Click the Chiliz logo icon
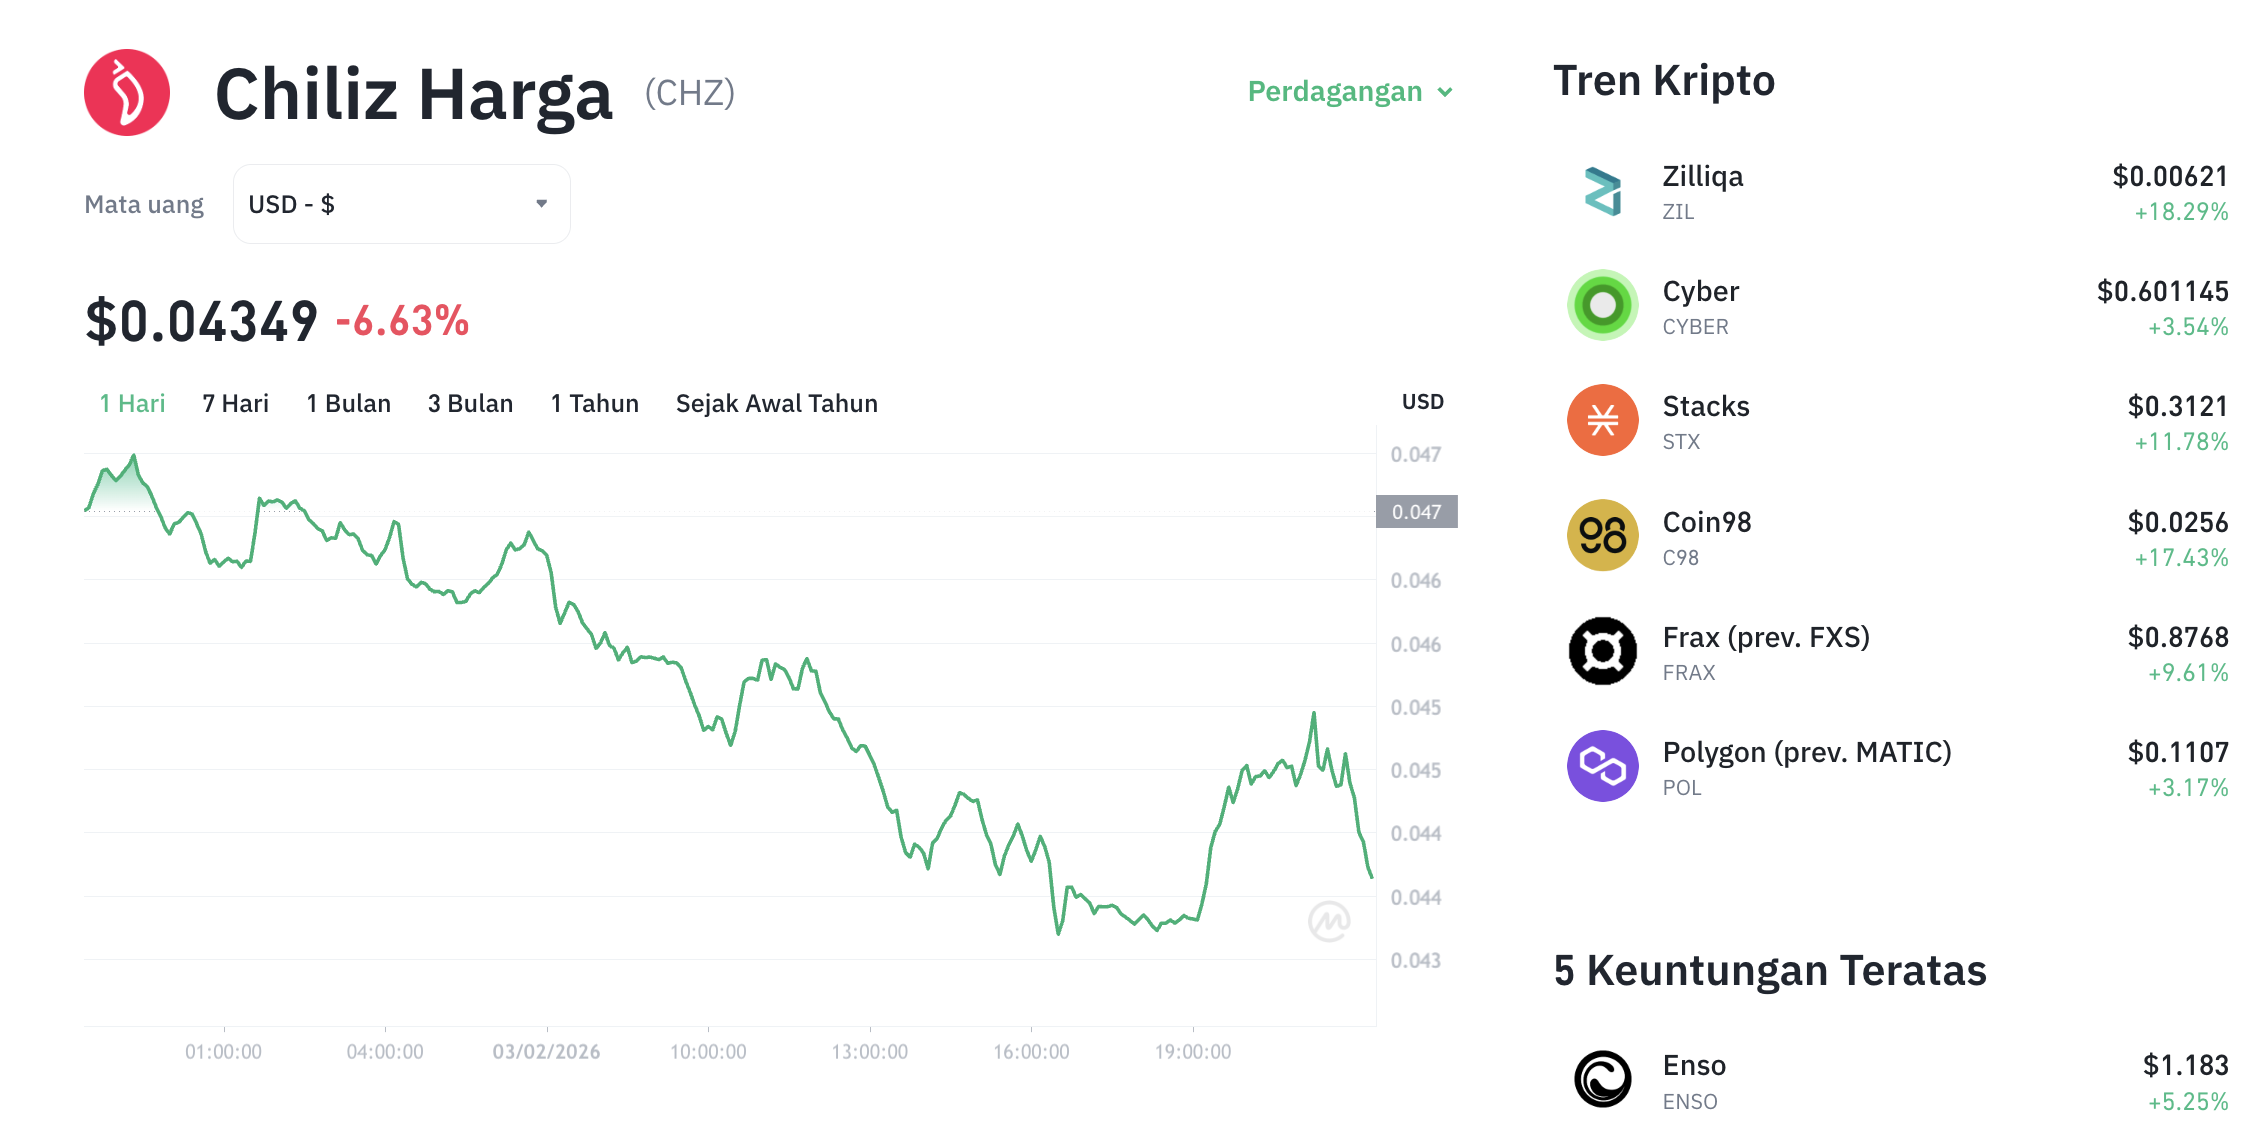This screenshot has height=1140, width=2248. pos(126,91)
